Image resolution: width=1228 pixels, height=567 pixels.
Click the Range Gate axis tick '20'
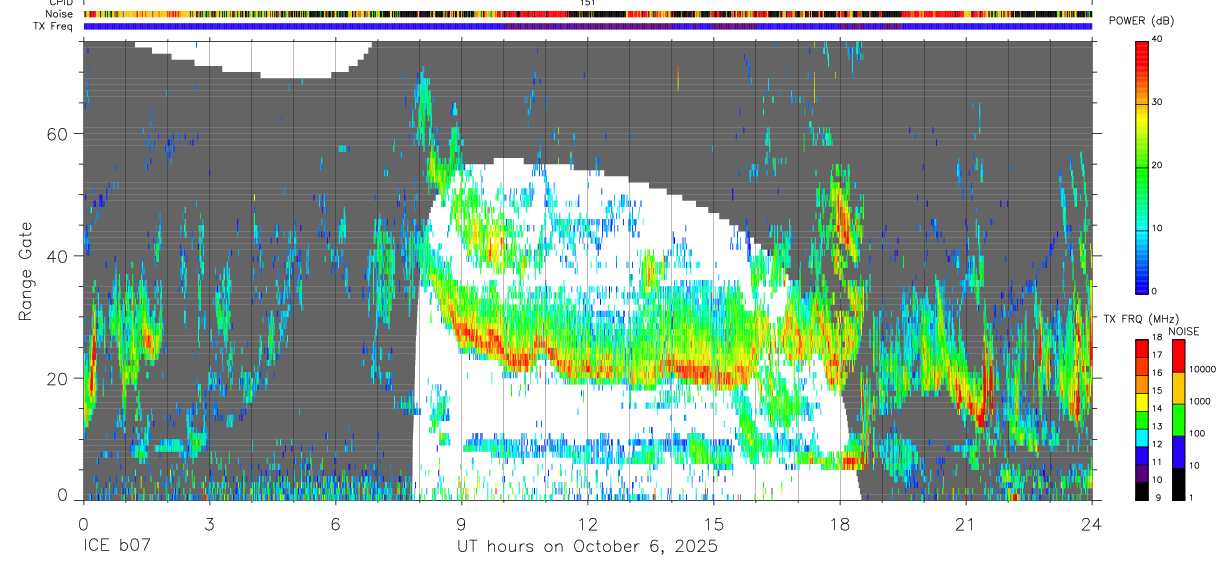point(58,378)
